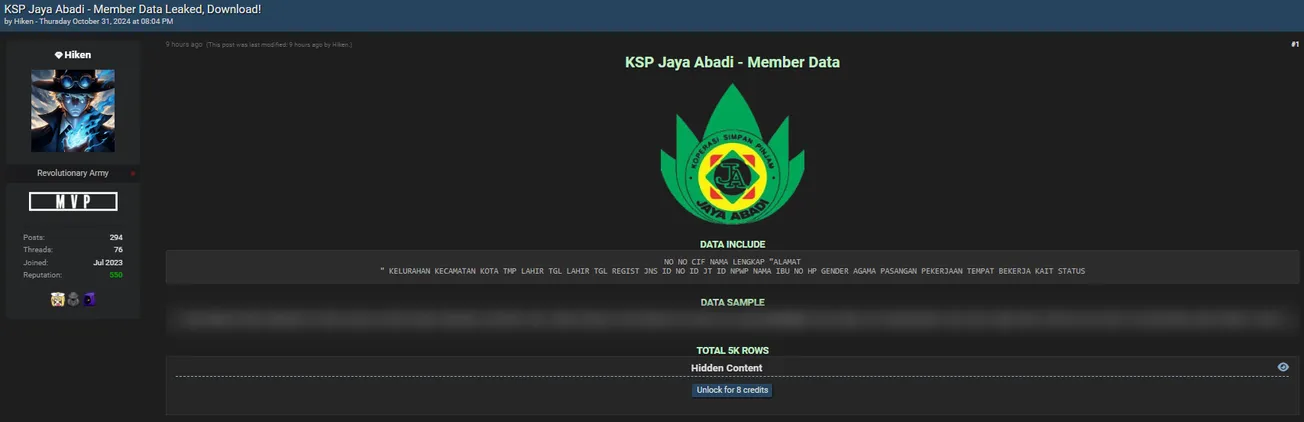Click the MVP rank badge
1304x422 pixels.
pyautogui.click(x=73, y=202)
